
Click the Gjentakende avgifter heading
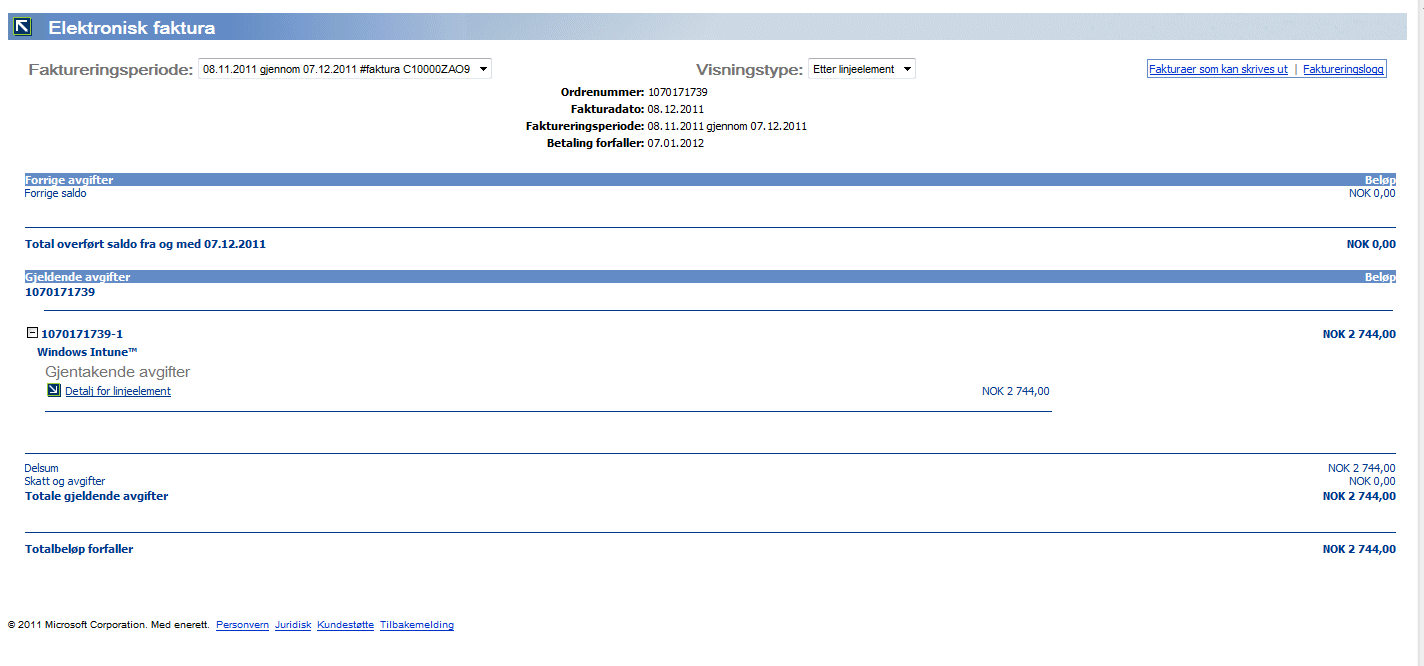(118, 372)
